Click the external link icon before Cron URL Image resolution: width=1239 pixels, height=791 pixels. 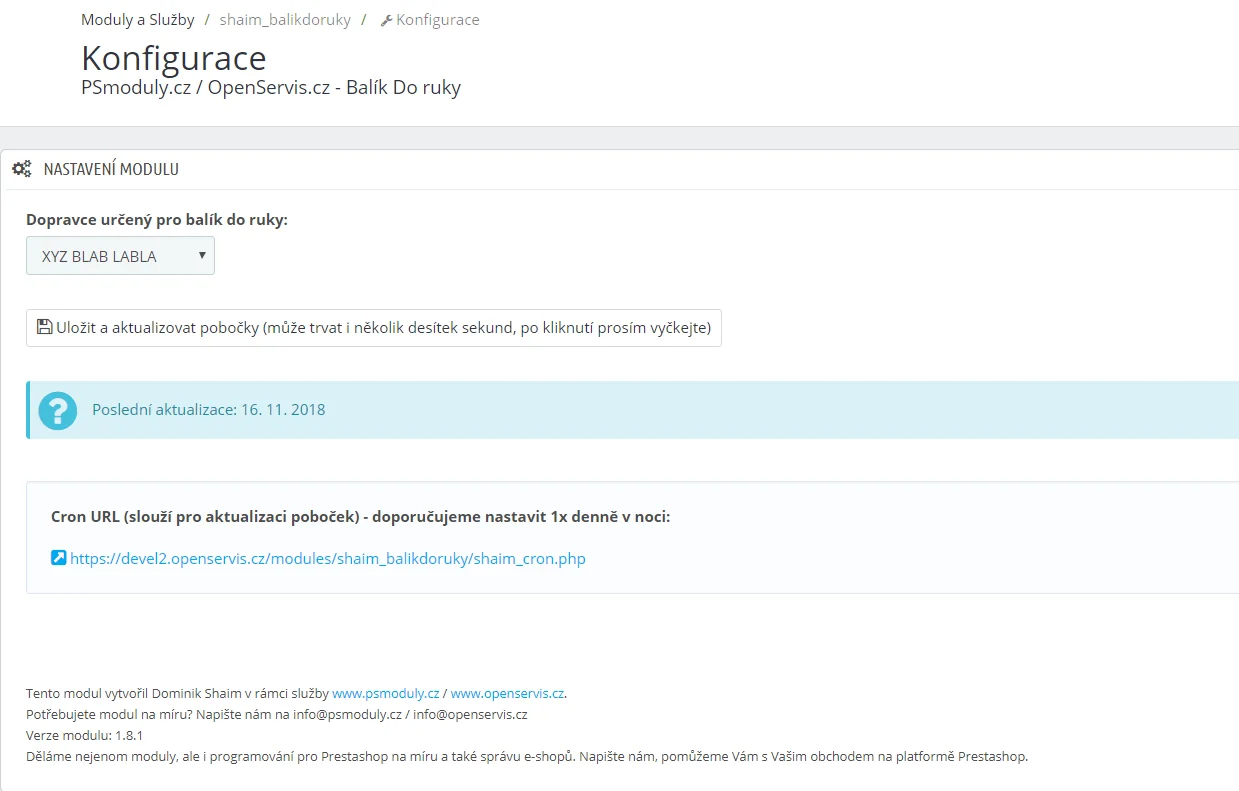pyautogui.click(x=58, y=558)
